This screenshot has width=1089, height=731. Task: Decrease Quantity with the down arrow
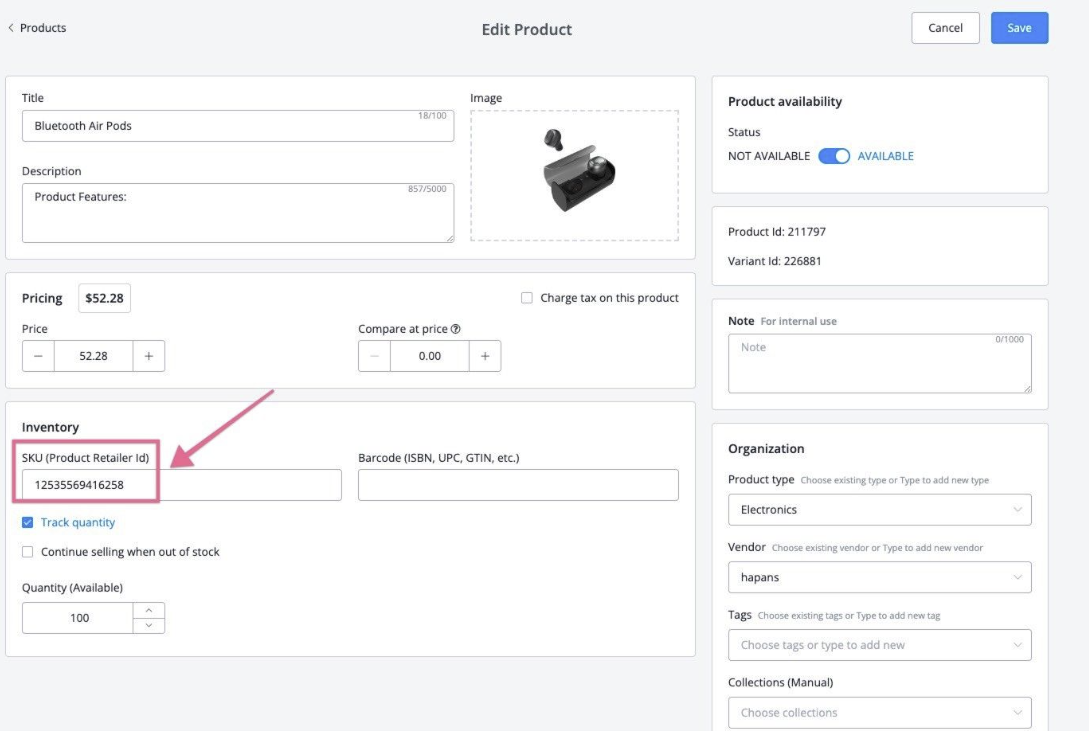149,625
